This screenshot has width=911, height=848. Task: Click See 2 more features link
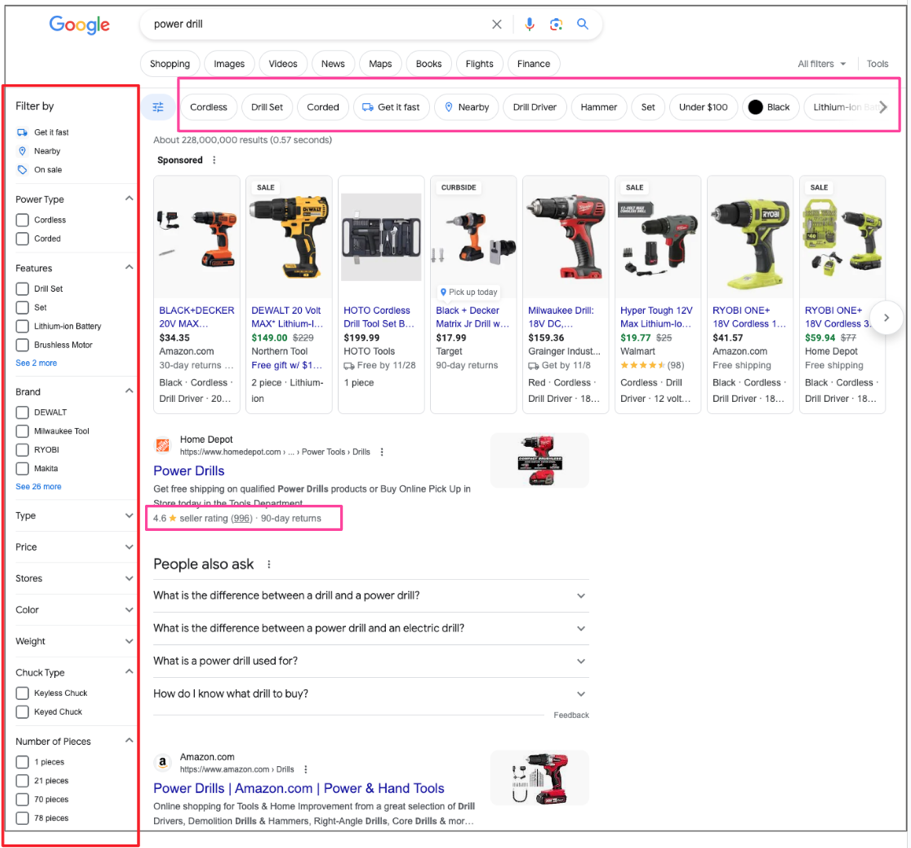tap(36, 363)
